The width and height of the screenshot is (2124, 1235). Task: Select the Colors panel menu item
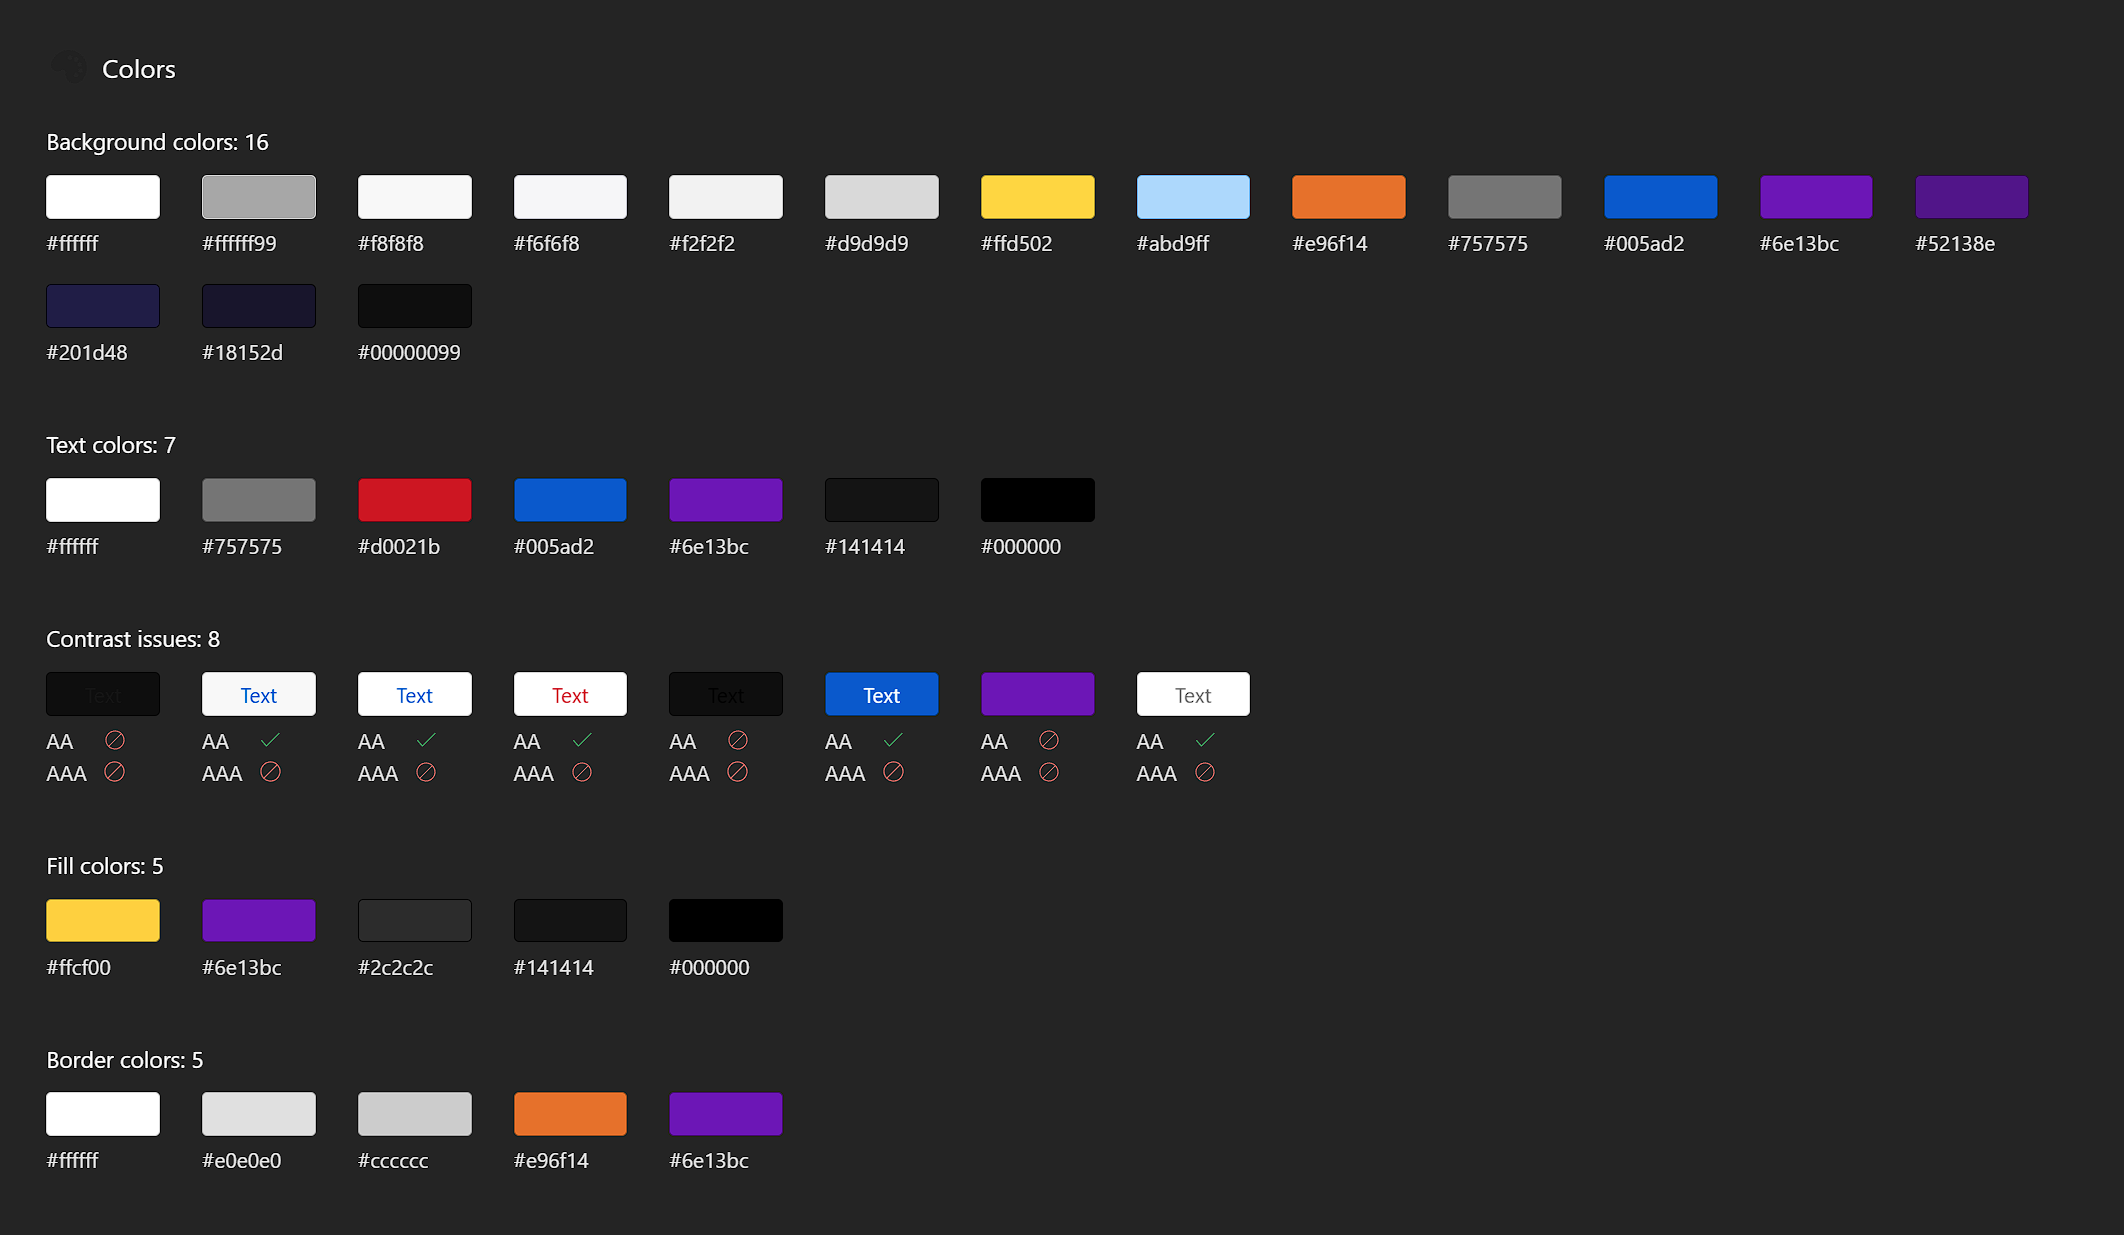pyautogui.click(x=137, y=68)
